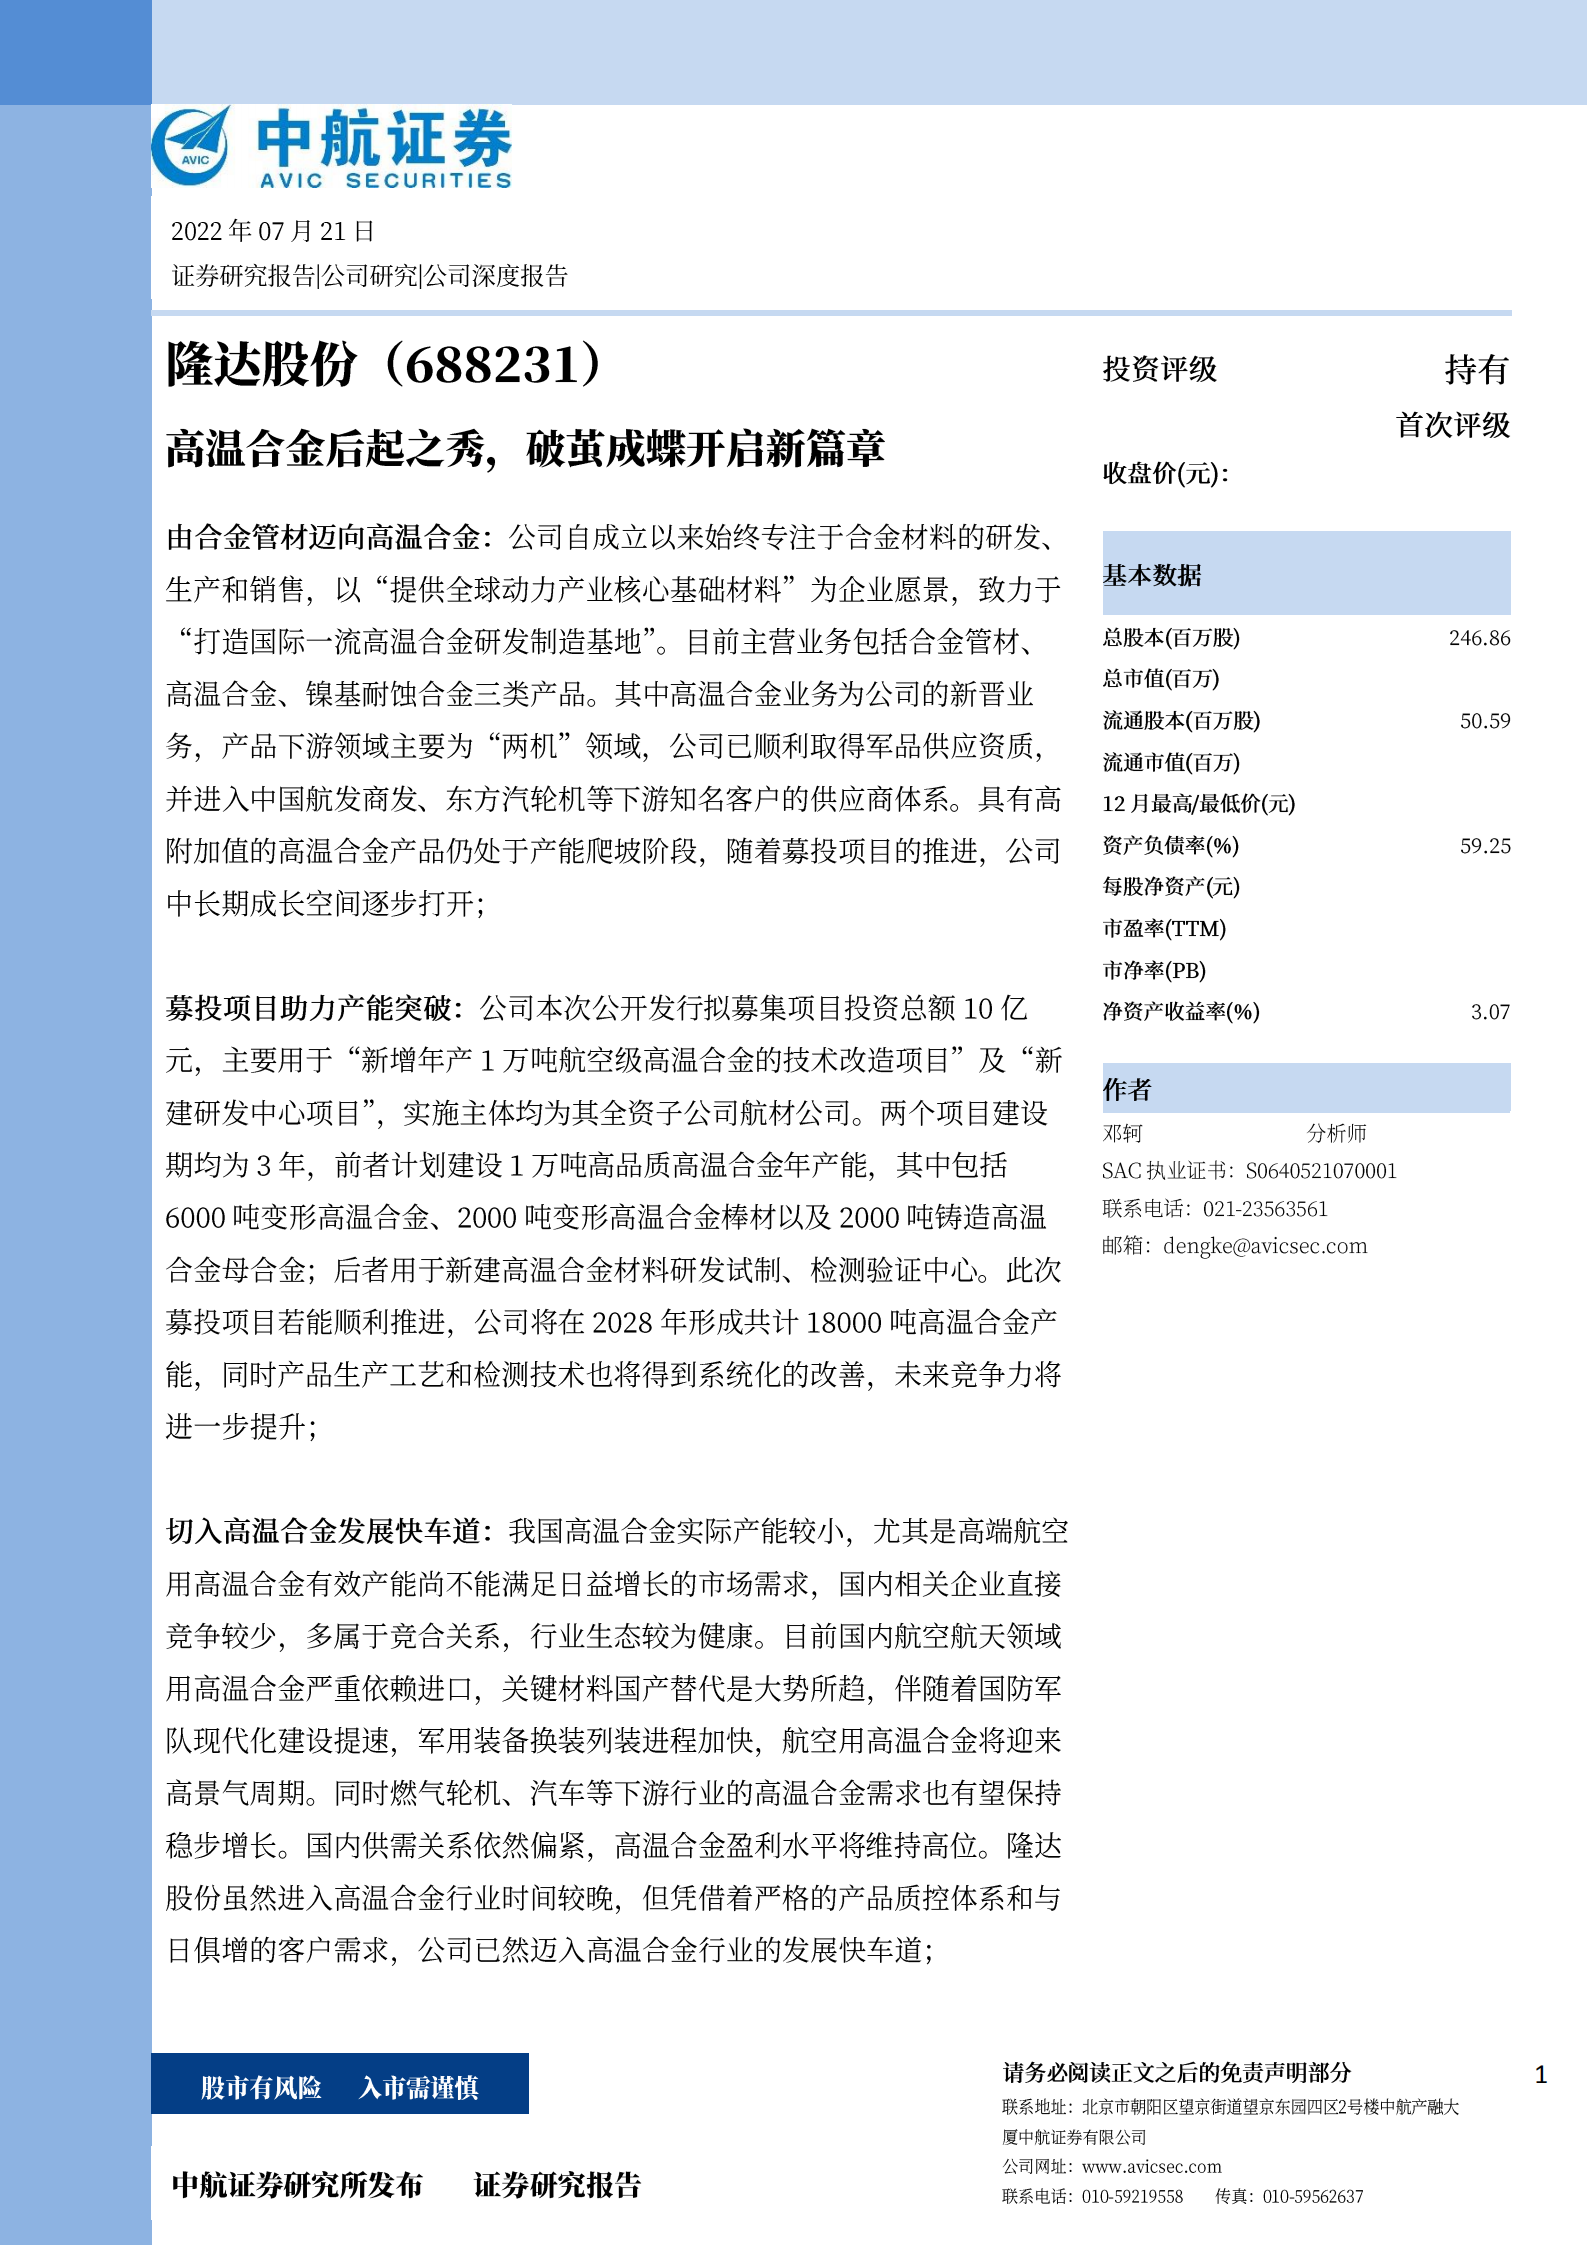
Task: Click the '总市值(百万)' row label
Action: coord(1161,679)
